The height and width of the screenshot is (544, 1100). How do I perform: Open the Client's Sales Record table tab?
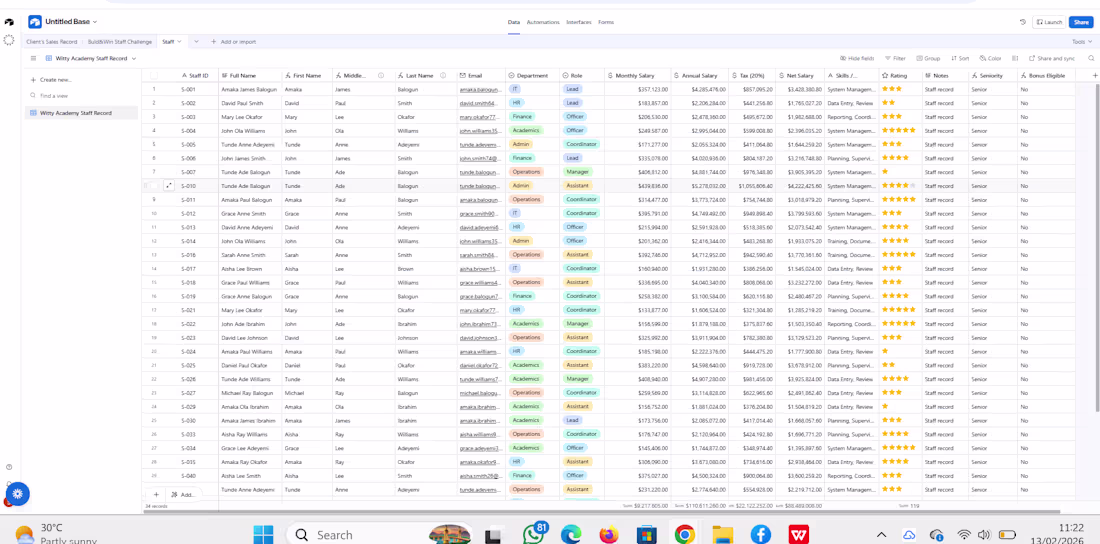point(52,42)
